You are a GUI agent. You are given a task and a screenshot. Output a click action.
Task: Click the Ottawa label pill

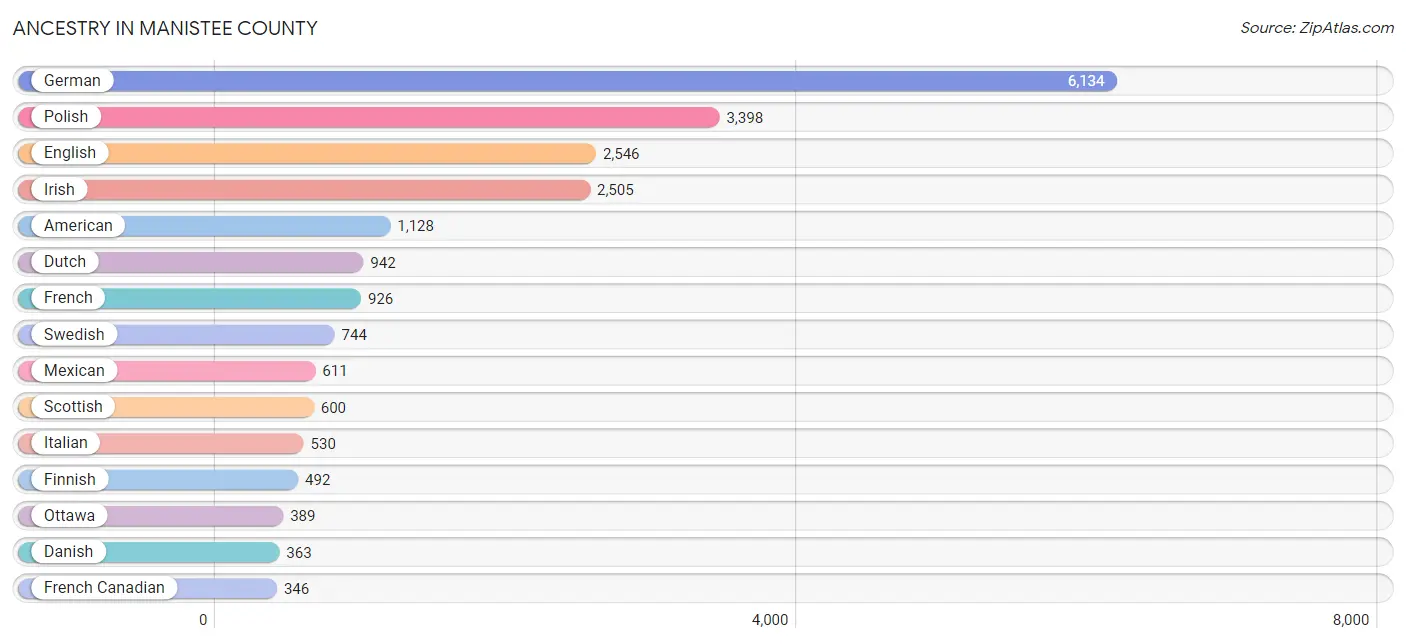(x=70, y=516)
